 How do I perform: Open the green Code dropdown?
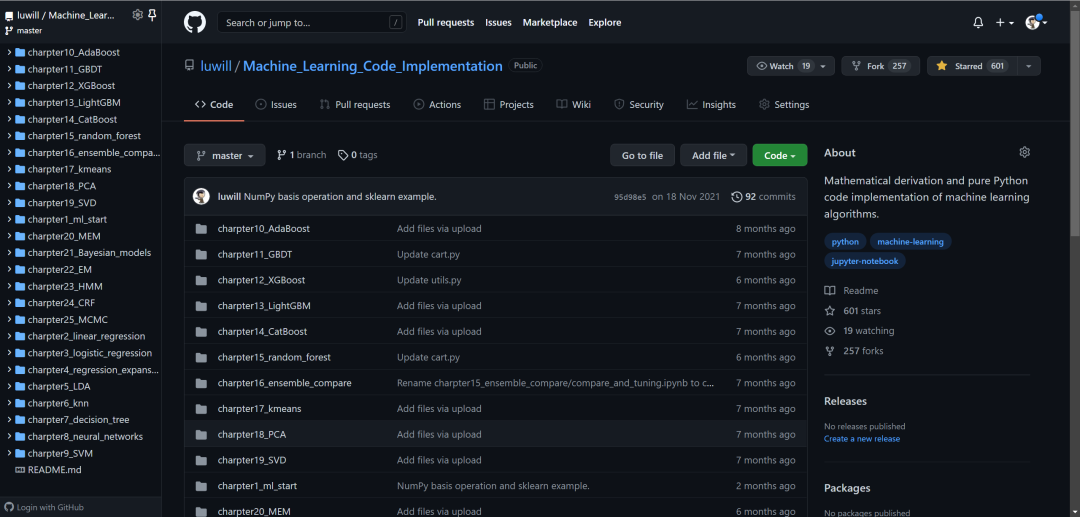(780, 156)
